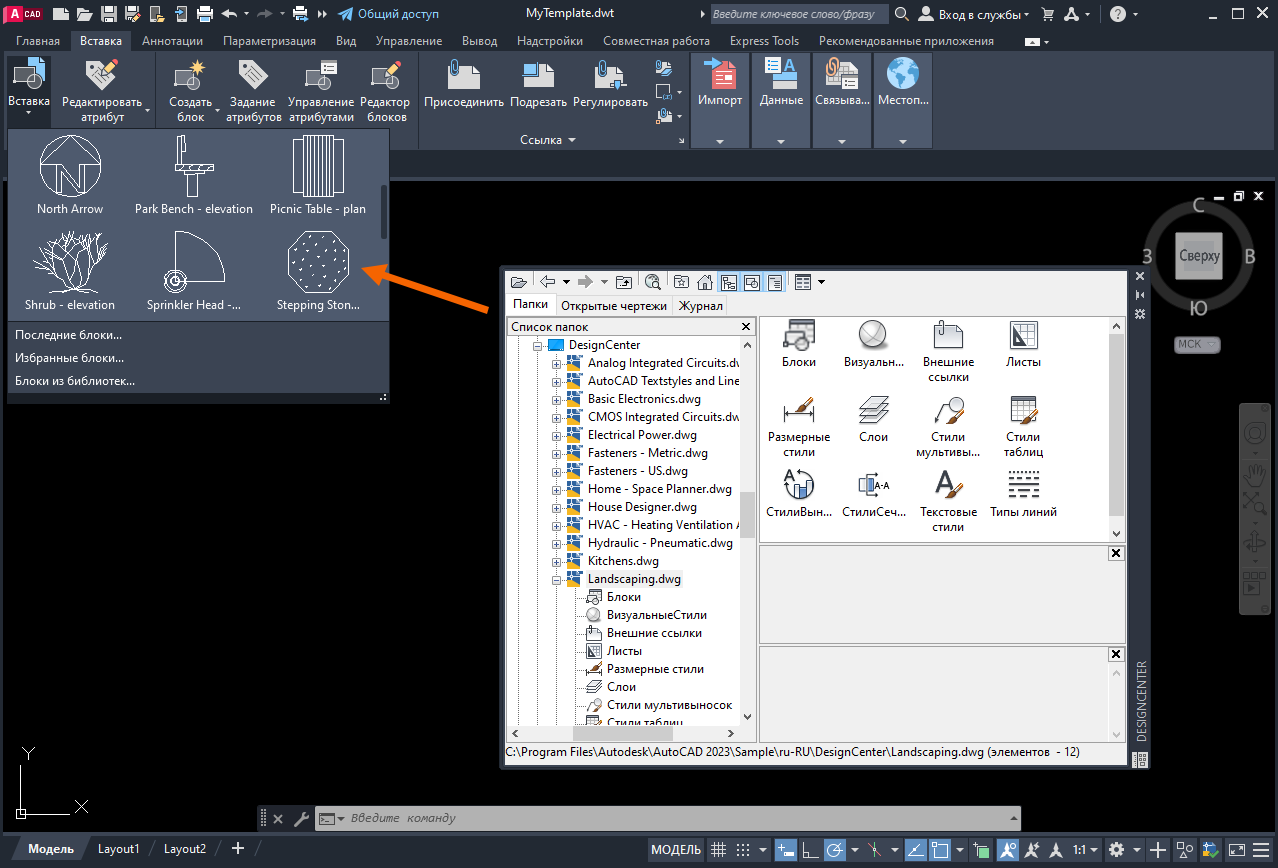Expand the Импорт panel dropdown
Viewport: 1278px width, 868px height.
(720, 141)
